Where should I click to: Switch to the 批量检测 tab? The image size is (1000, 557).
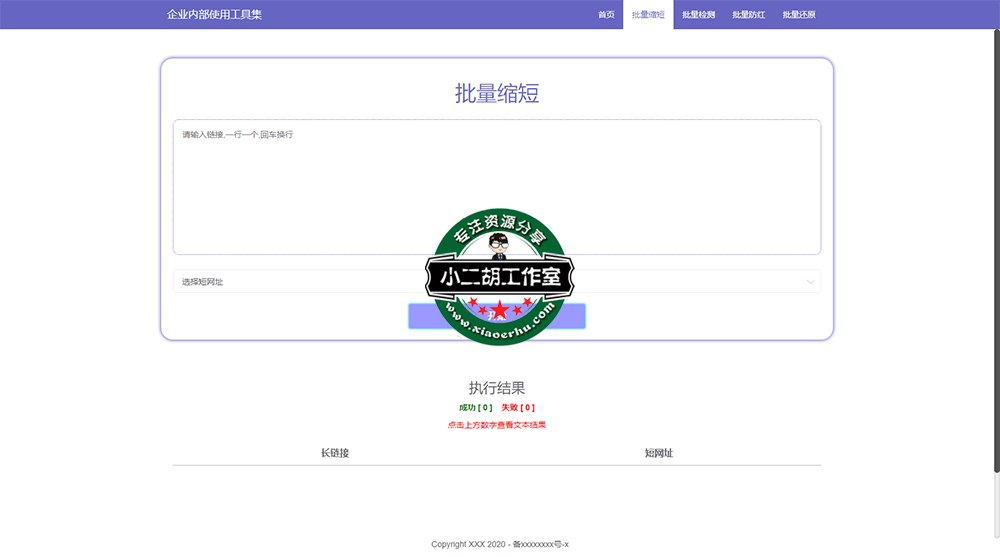pos(698,15)
